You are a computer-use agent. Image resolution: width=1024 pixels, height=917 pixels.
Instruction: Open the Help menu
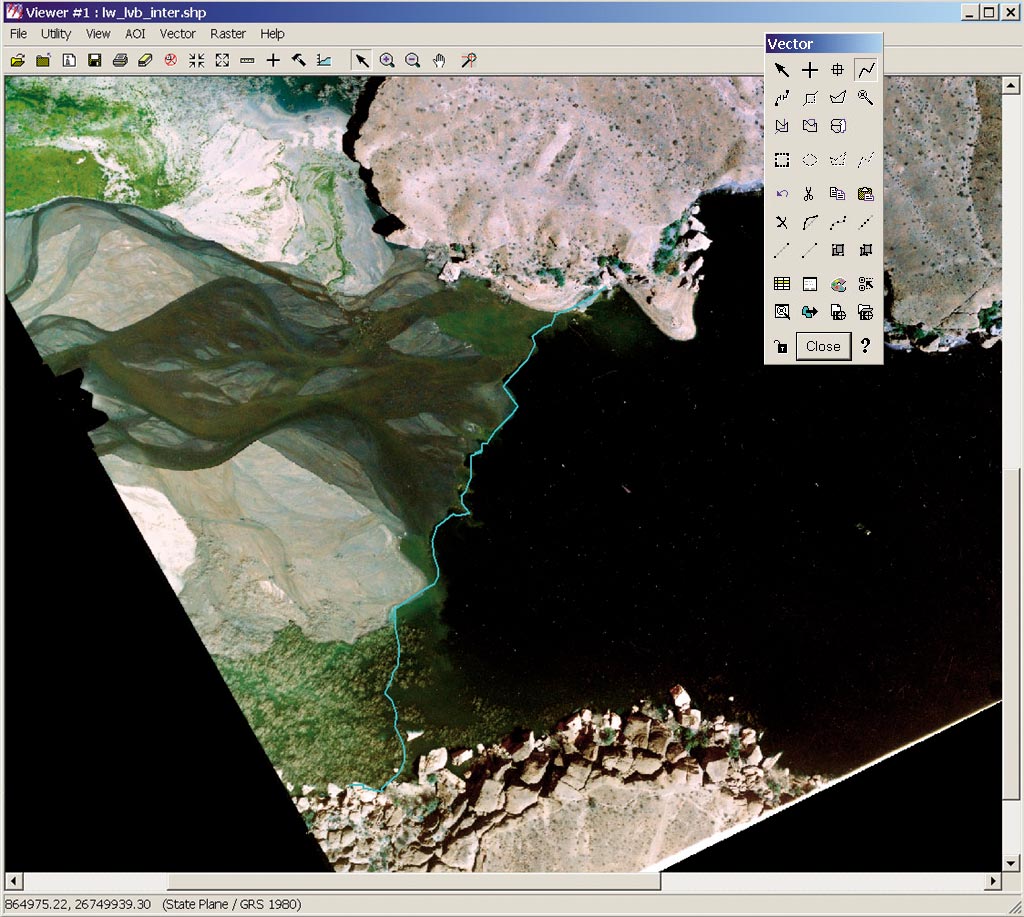tap(272, 33)
